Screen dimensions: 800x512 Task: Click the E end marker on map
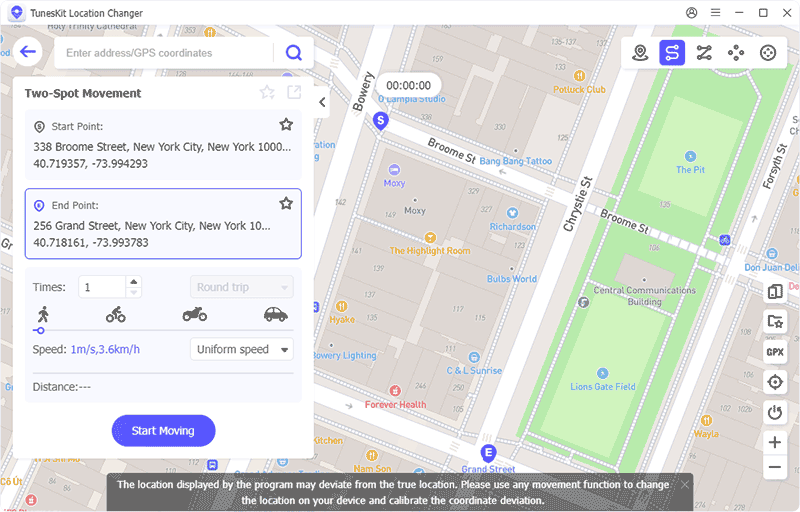pos(488,453)
